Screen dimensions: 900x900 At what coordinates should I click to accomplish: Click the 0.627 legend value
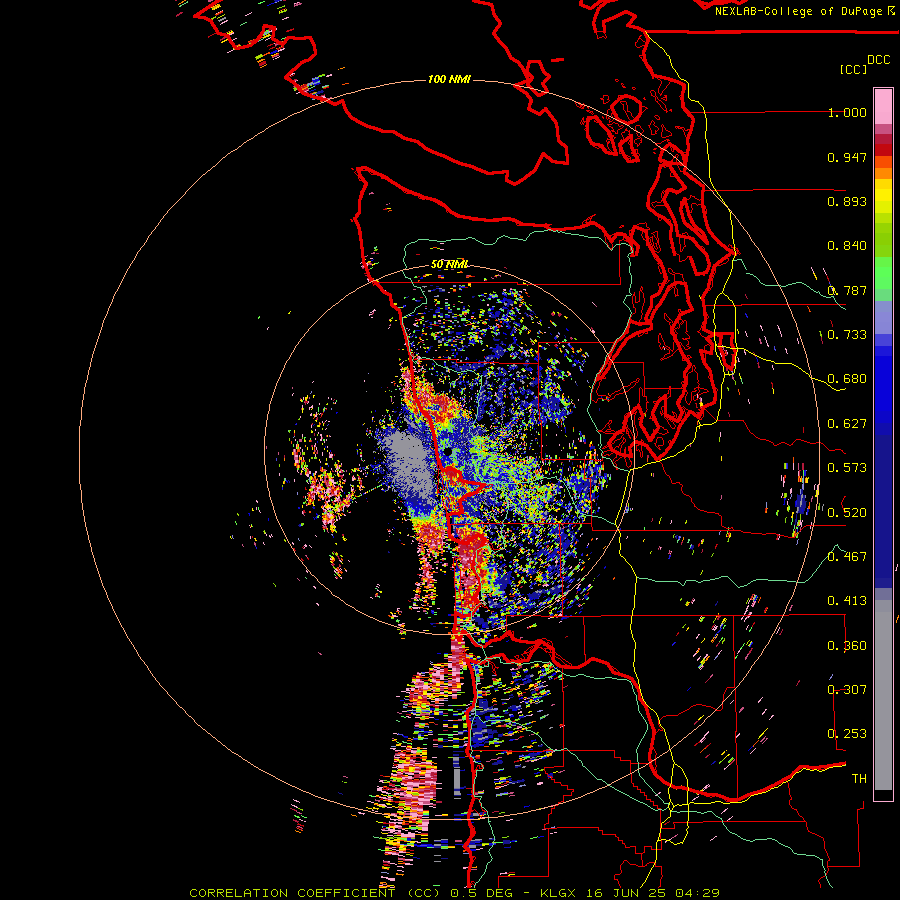[847, 424]
